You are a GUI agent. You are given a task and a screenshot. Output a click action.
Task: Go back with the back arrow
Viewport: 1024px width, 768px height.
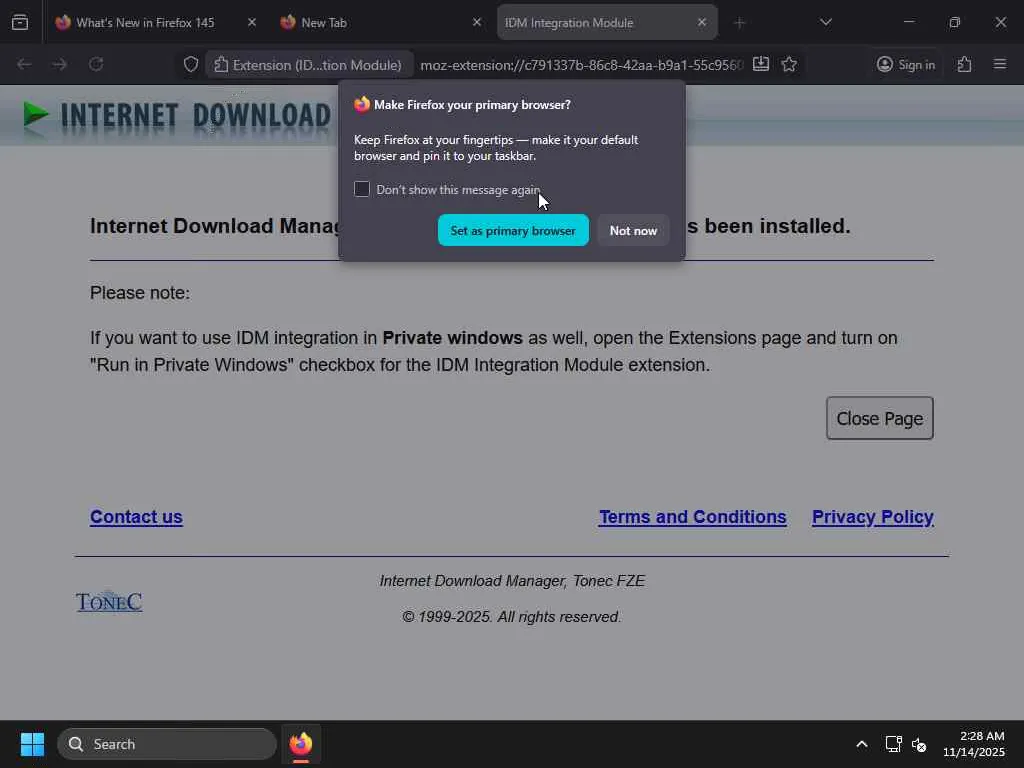(24, 64)
